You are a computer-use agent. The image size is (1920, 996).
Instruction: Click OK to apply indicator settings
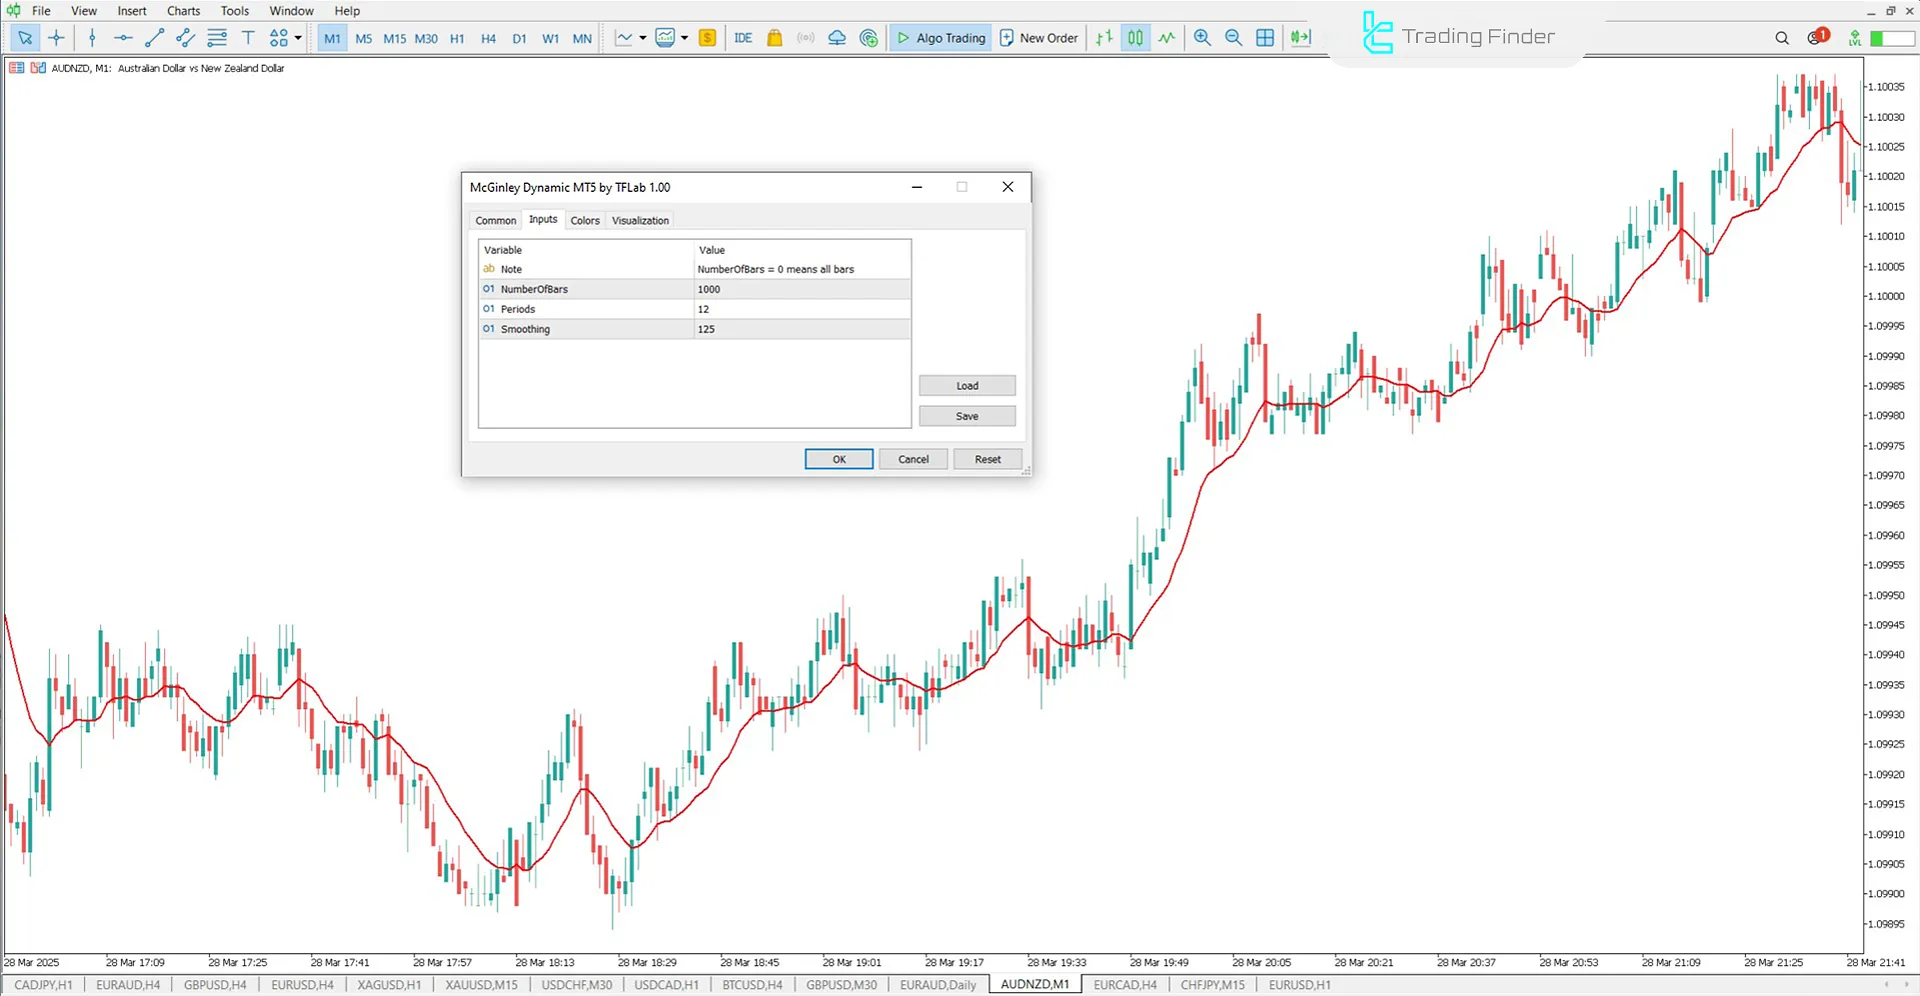coord(838,458)
